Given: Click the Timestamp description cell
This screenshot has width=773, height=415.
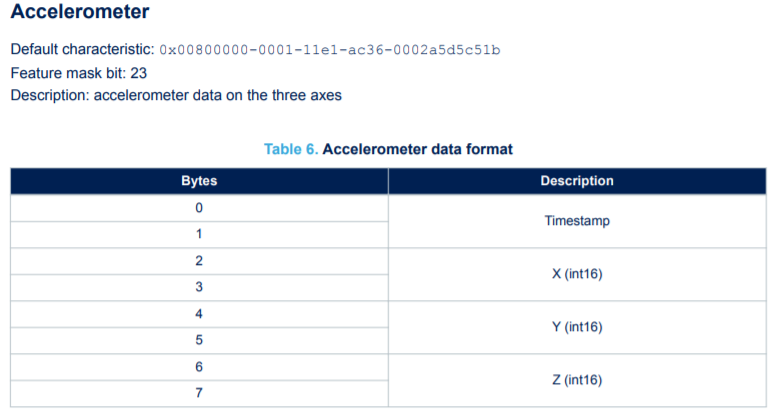Looking at the screenshot, I should point(577,221).
